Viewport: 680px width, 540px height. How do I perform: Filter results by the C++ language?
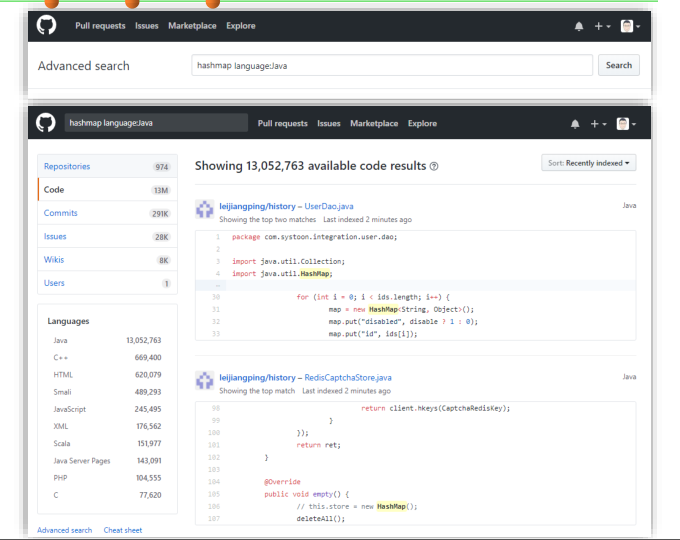[62, 357]
